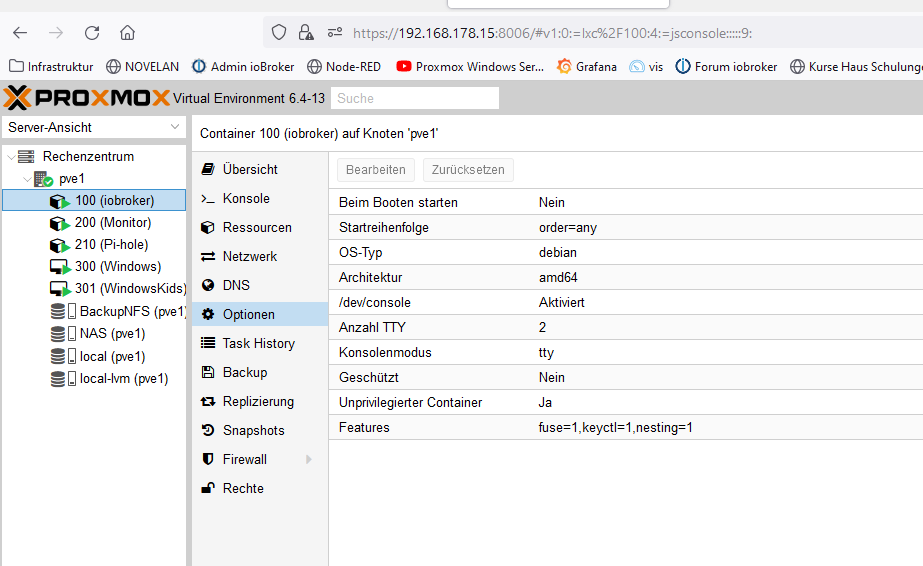Click into the Suche search field
This screenshot has width=923, height=566.
pos(415,98)
